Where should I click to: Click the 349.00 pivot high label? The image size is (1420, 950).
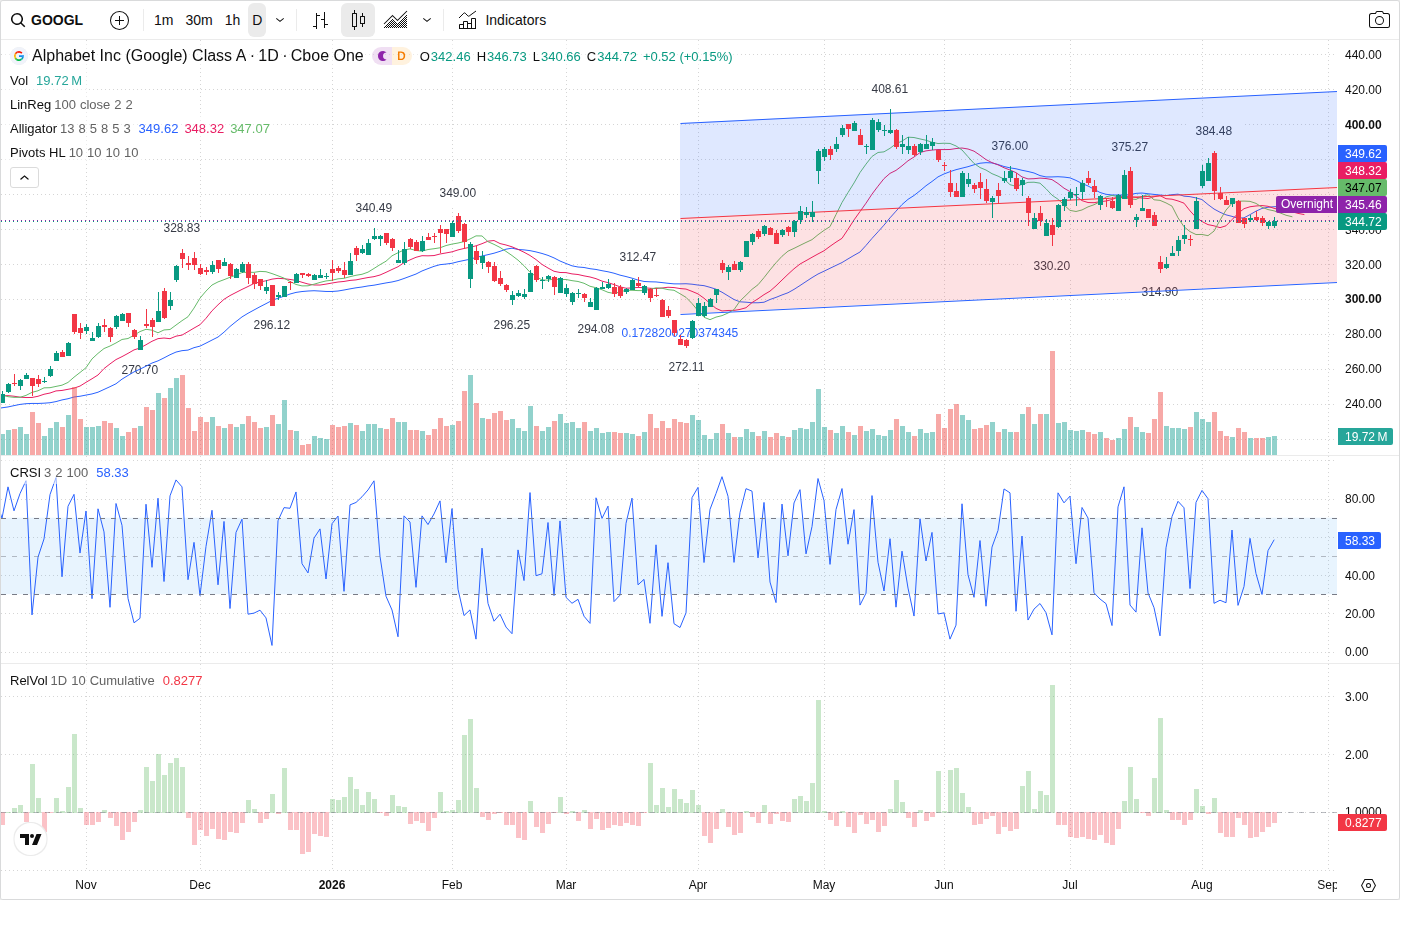coord(458,193)
